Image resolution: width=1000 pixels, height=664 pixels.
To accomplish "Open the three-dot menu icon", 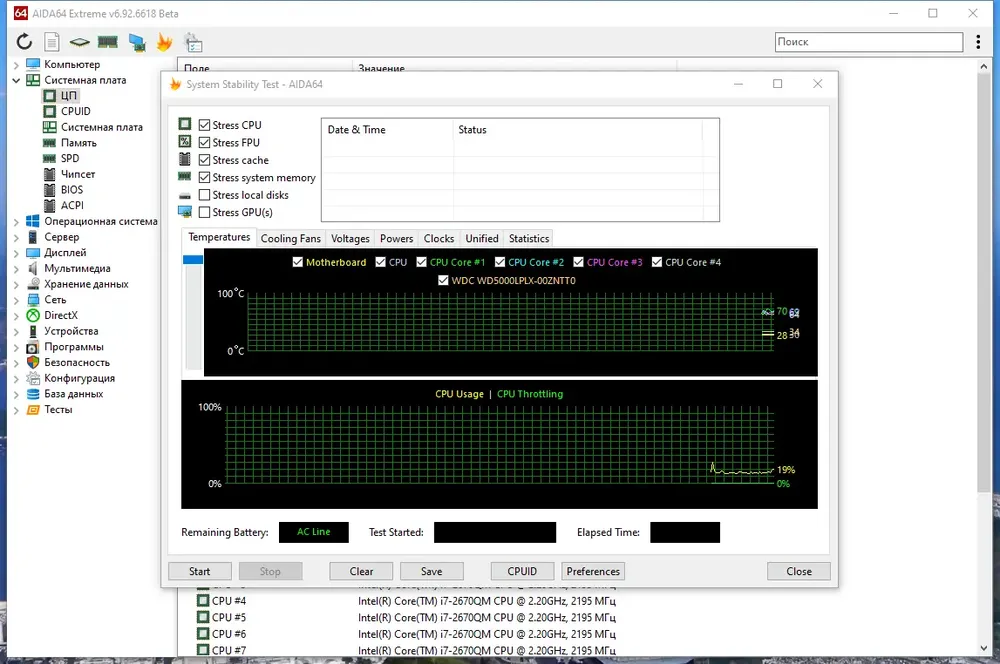I will click(x=978, y=42).
